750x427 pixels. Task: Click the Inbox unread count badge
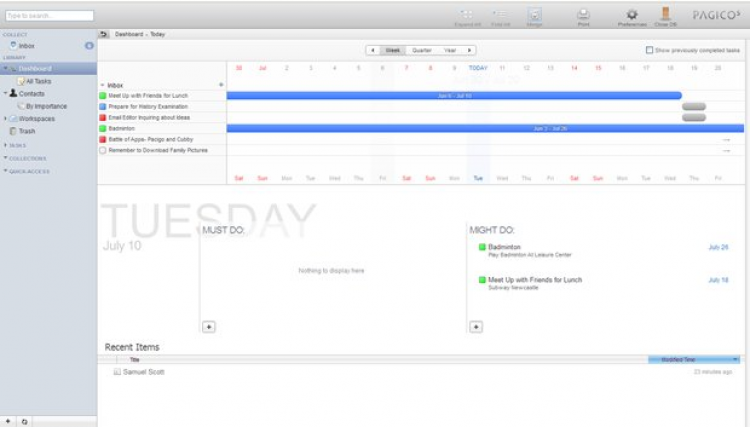89,45
